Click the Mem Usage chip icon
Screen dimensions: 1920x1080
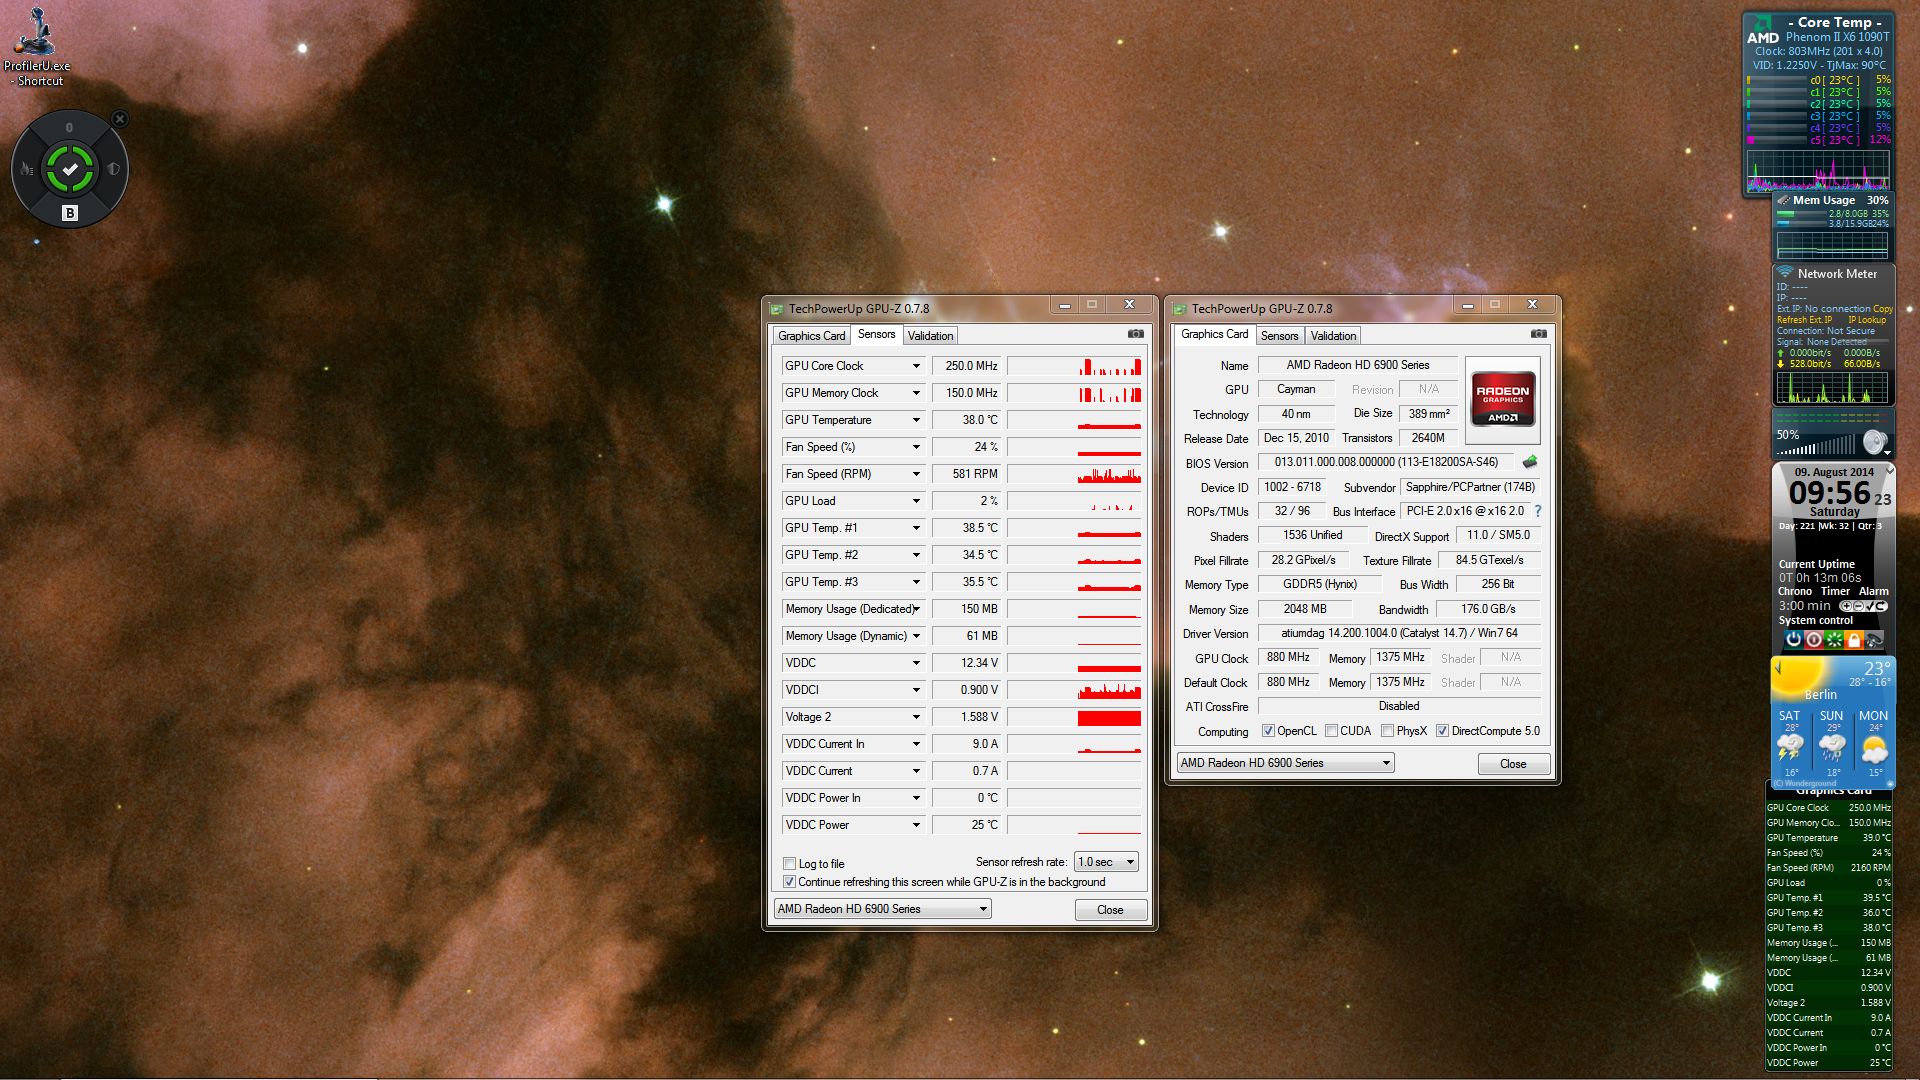pos(1783,200)
